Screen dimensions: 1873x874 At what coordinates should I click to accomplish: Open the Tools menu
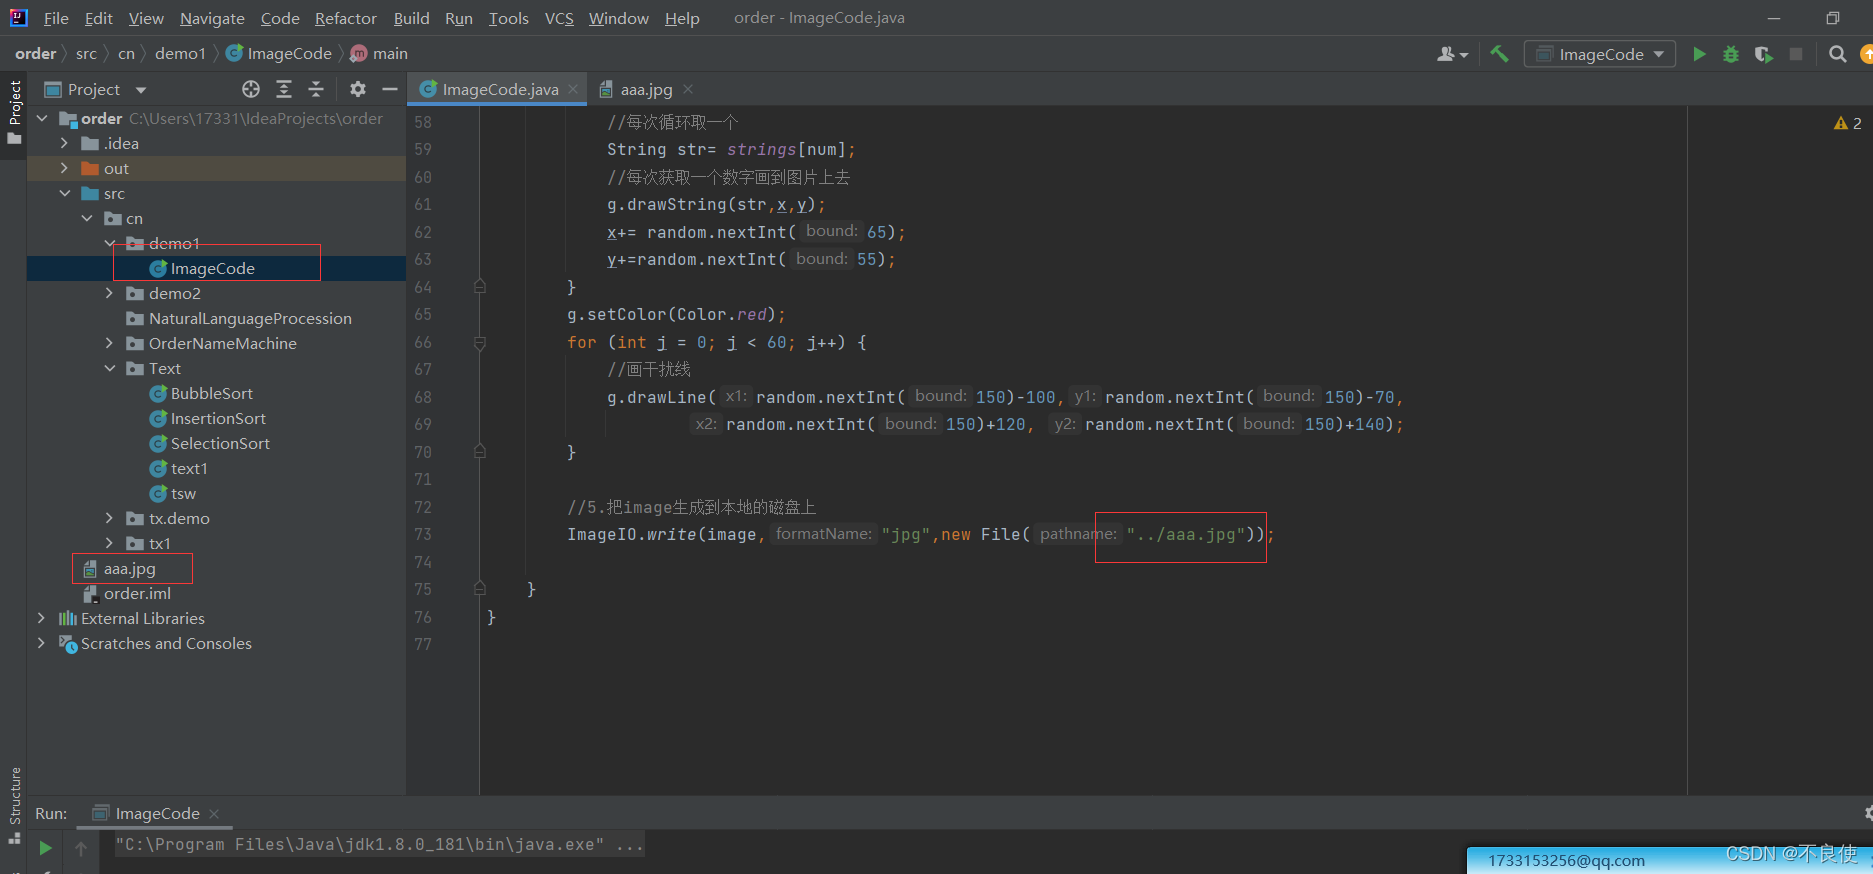point(509,18)
